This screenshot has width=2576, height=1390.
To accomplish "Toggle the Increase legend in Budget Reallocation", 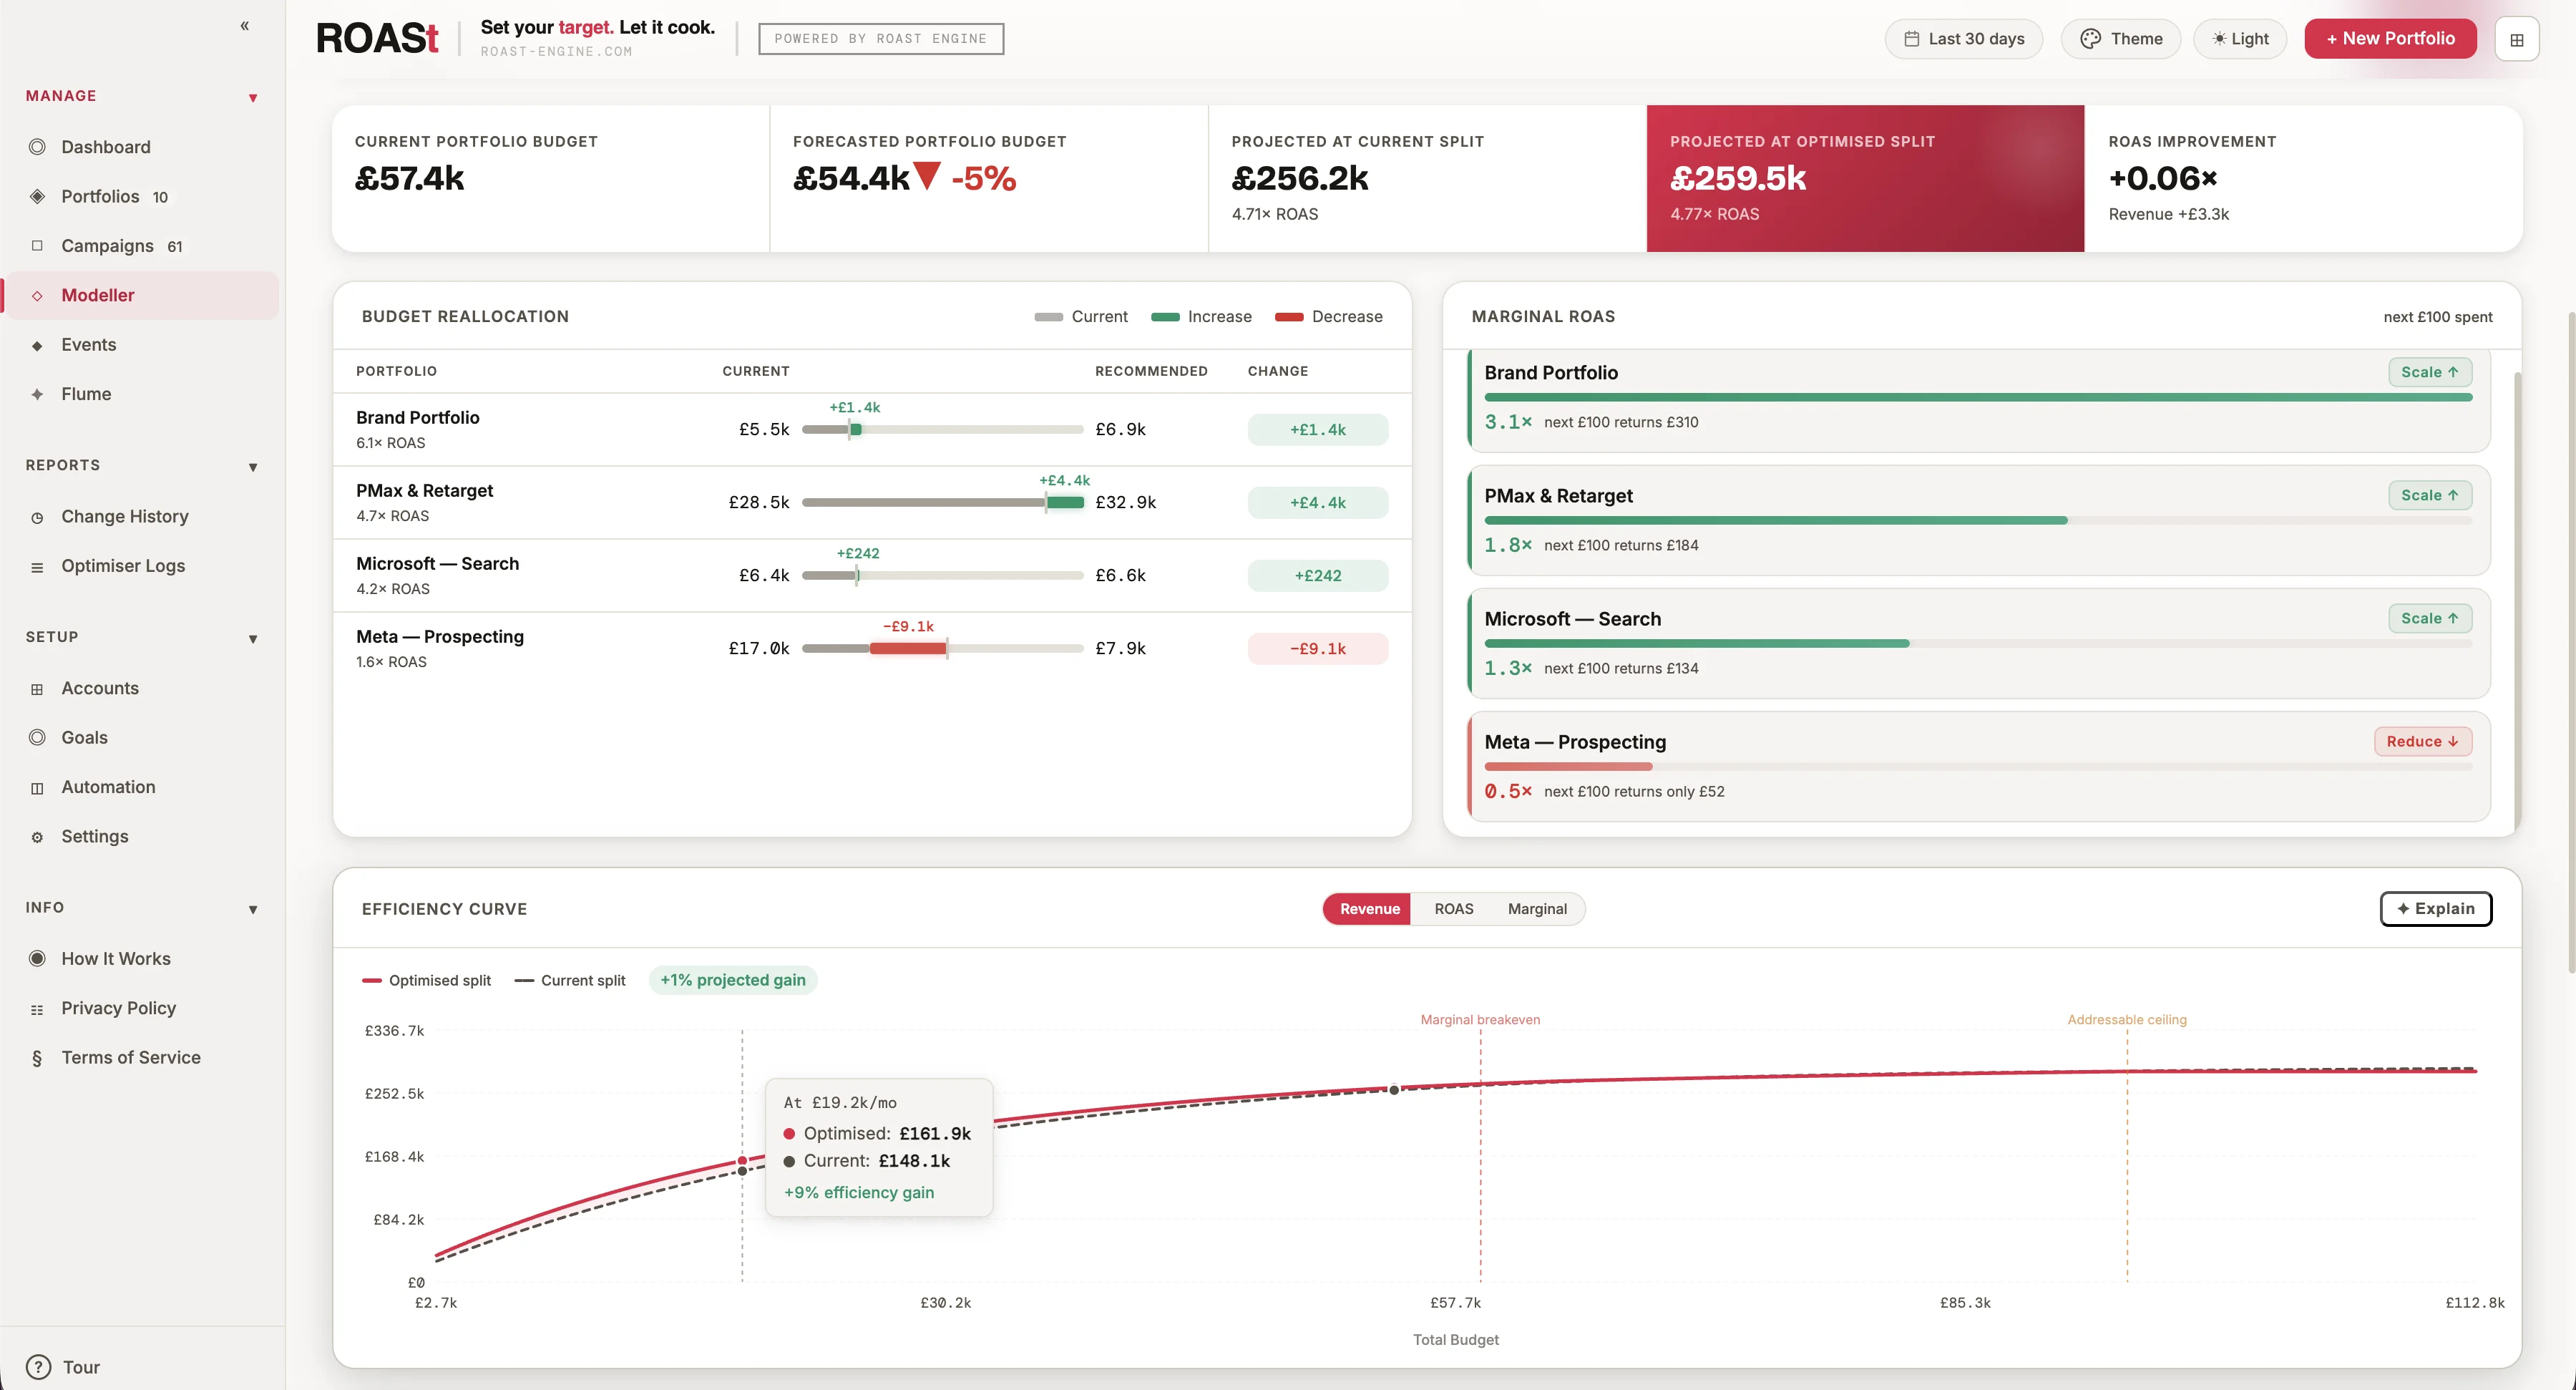I will click(x=1202, y=316).
